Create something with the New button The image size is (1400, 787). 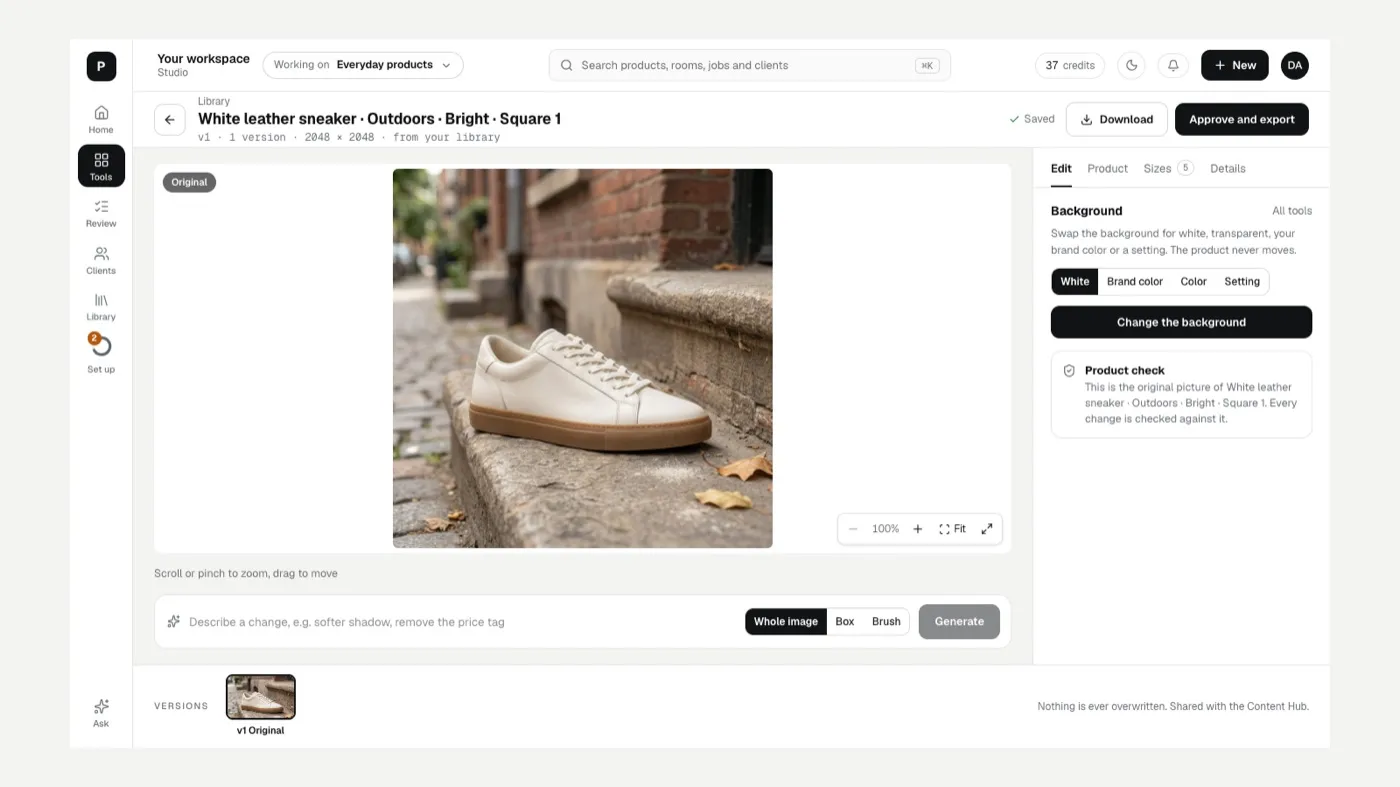[x=1235, y=65]
